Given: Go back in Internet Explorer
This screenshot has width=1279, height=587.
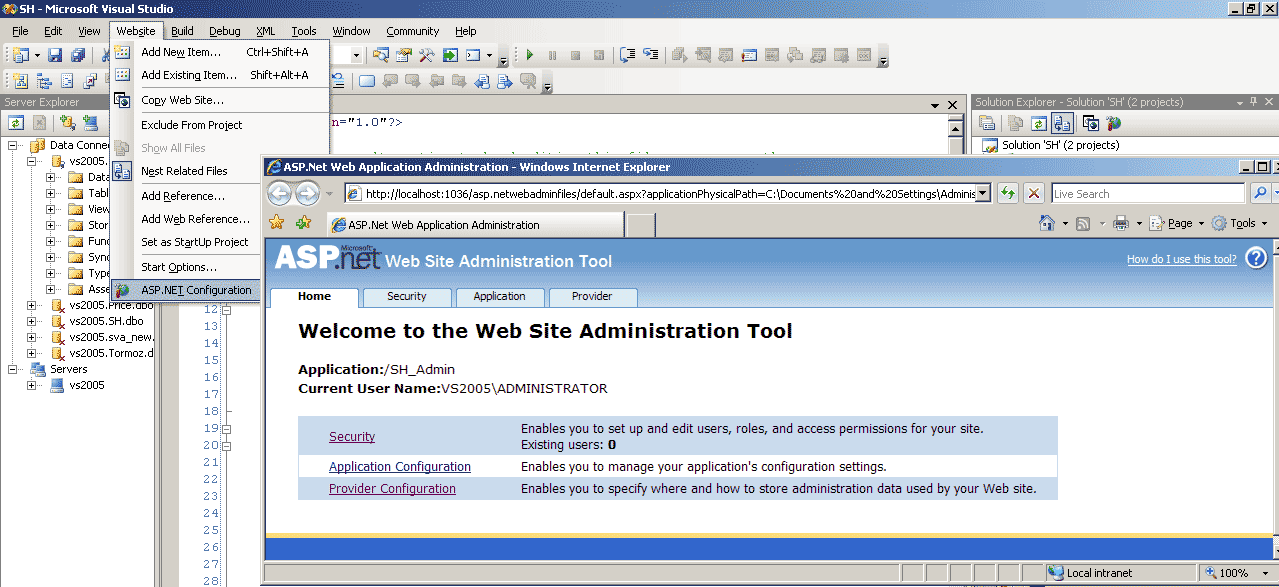Looking at the screenshot, I should [280, 194].
